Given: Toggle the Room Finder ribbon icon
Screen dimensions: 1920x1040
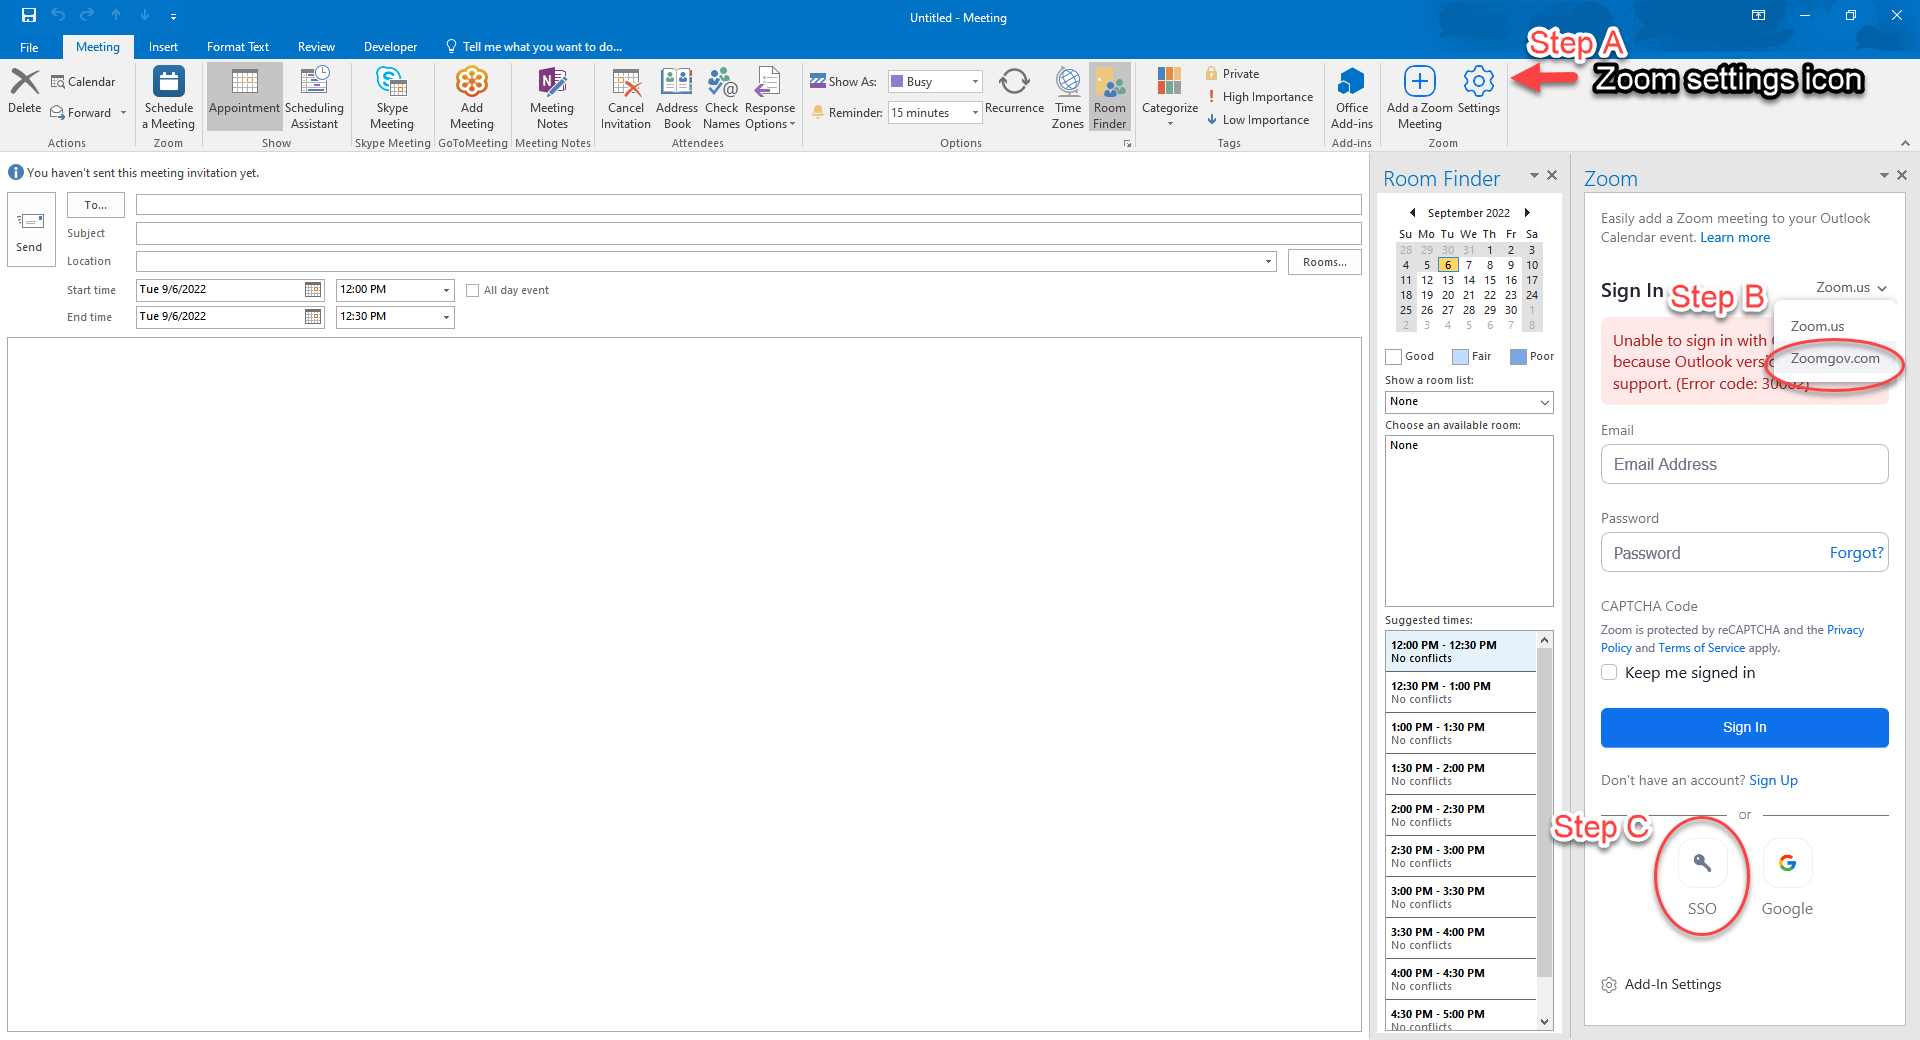Looking at the screenshot, I should pyautogui.click(x=1110, y=82).
